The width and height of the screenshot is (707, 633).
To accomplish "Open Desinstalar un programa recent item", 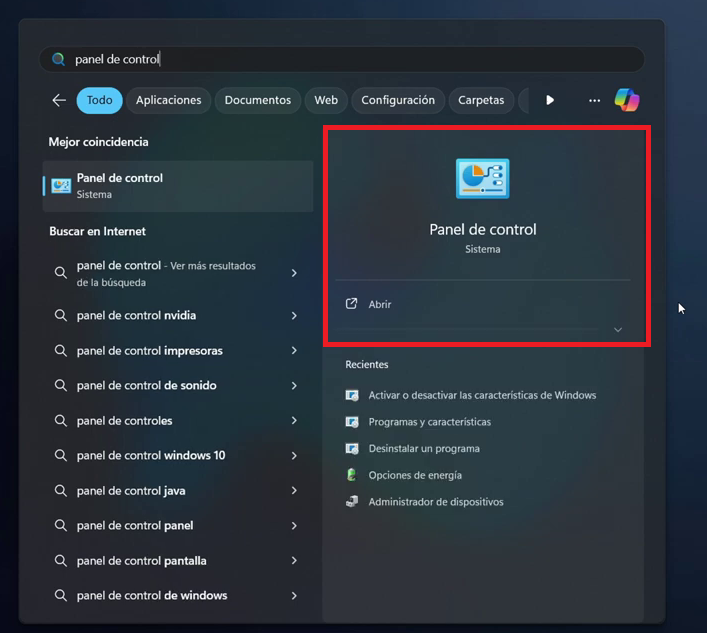I will click(424, 449).
